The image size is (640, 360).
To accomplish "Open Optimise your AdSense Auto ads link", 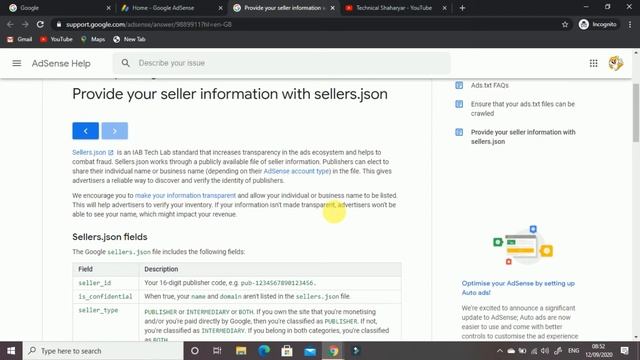I will pos(518,288).
